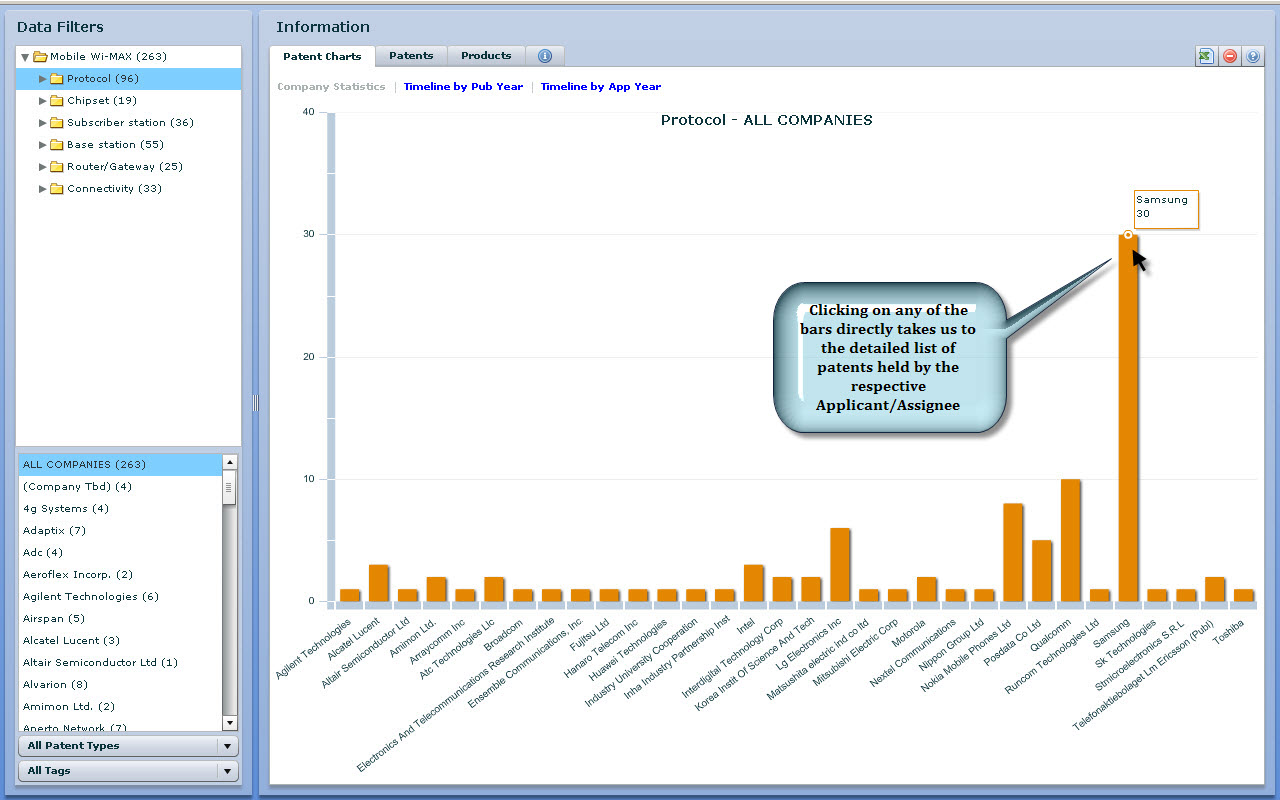
Task: Click the Base station folder icon
Action: [57, 145]
